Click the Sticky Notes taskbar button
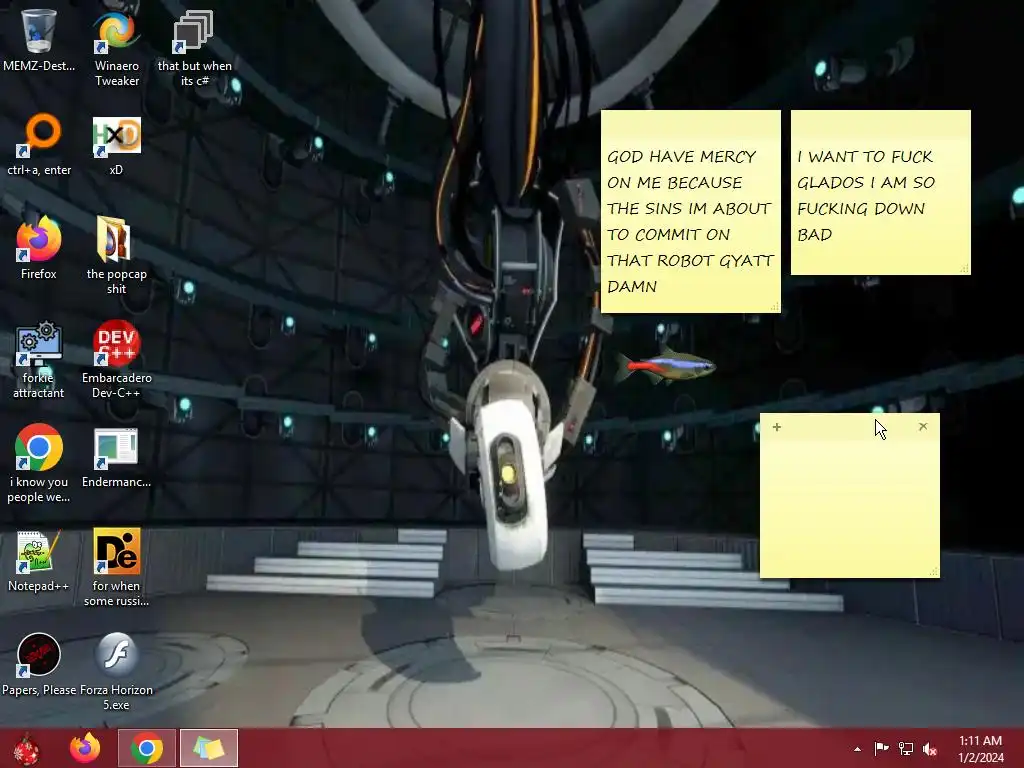The width and height of the screenshot is (1024, 768). pos(209,748)
